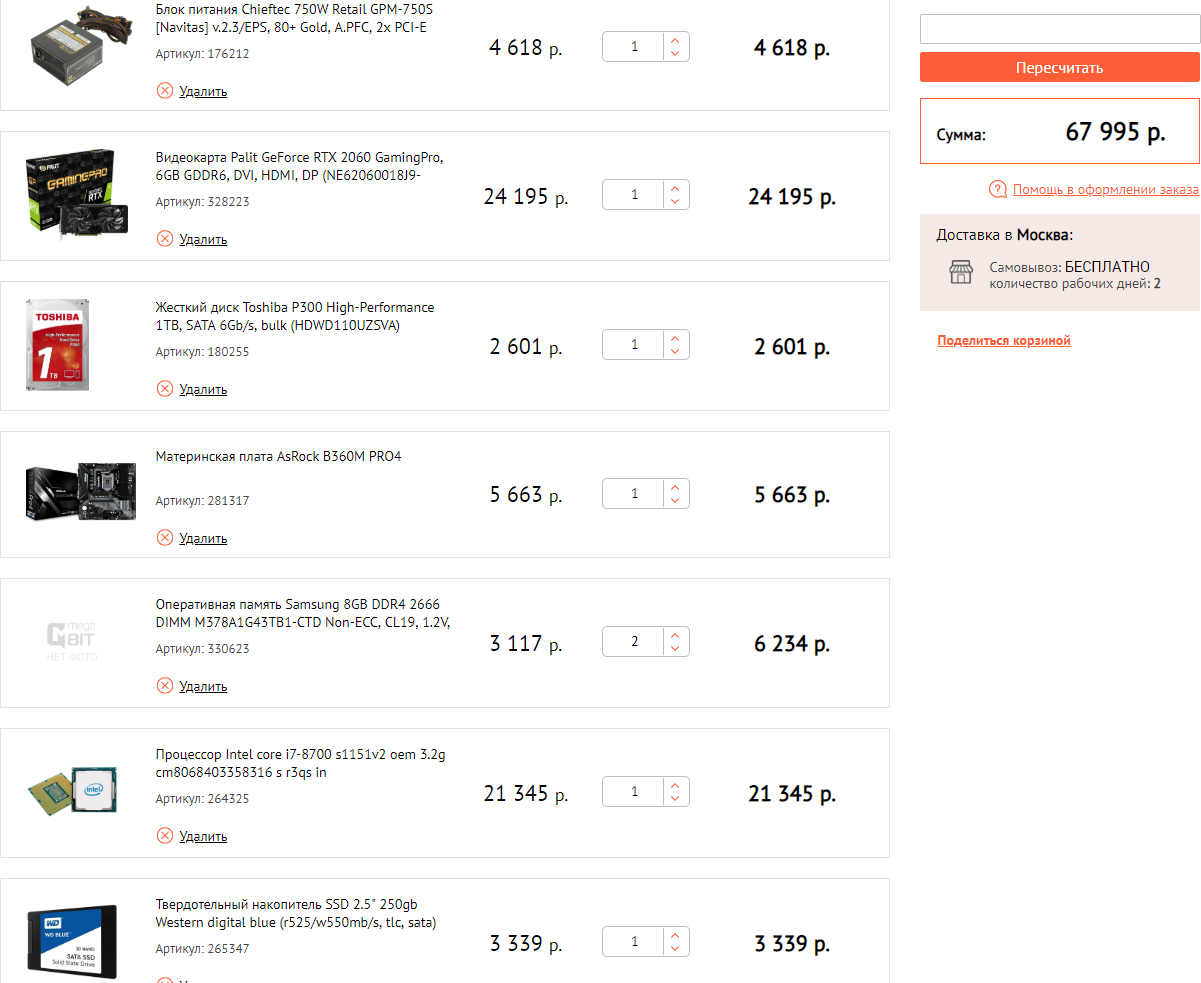
Task: Click the store pickup icon
Action: 960,272
